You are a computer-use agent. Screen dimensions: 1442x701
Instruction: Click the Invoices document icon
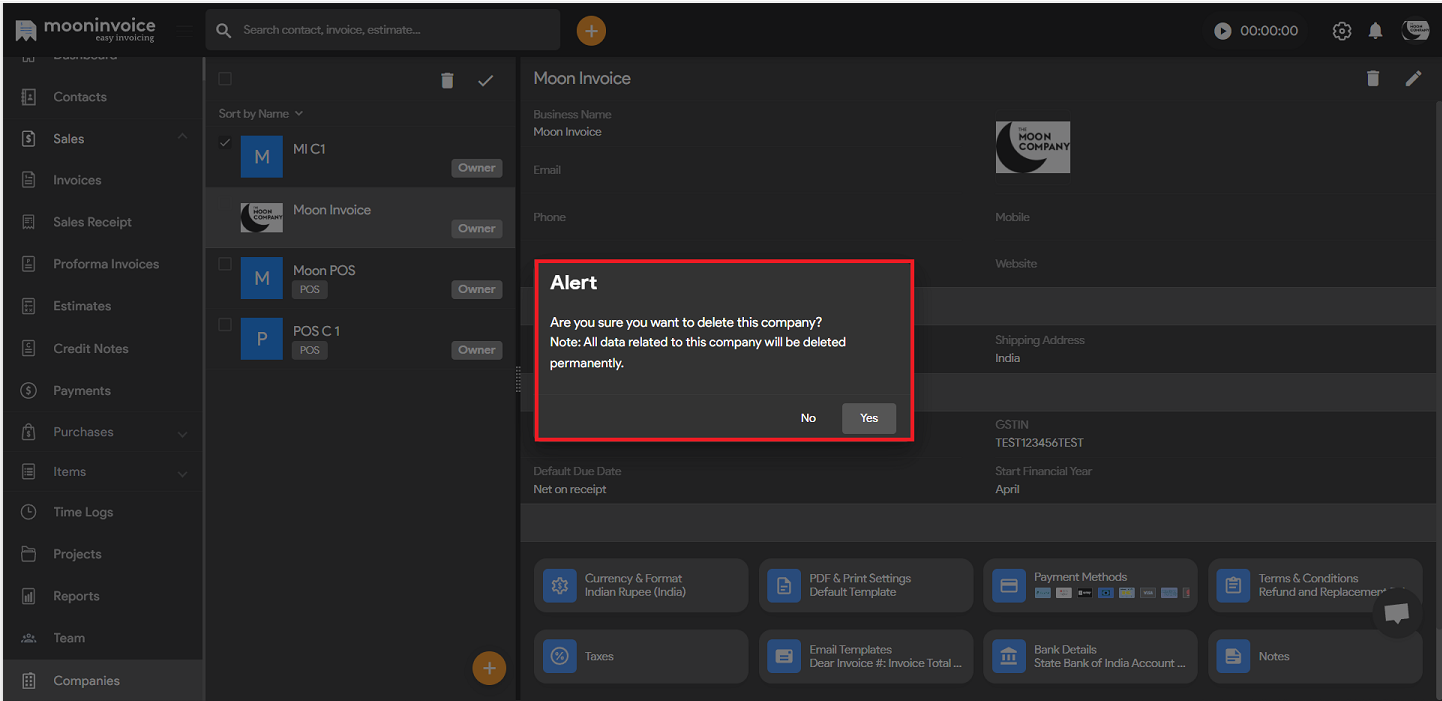[29, 180]
